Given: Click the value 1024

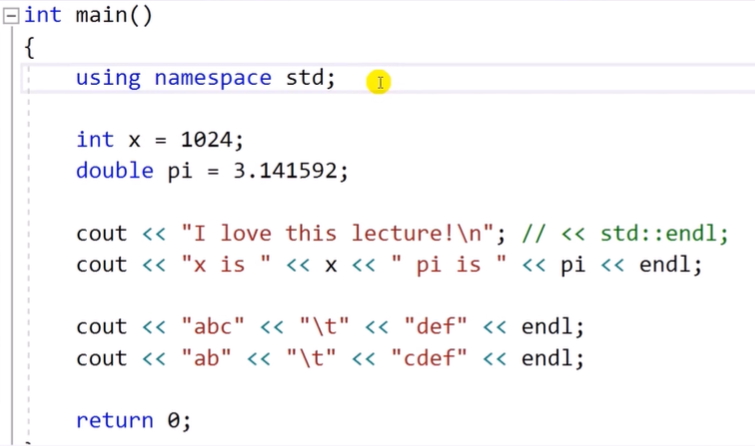Looking at the screenshot, I should click(206, 140).
